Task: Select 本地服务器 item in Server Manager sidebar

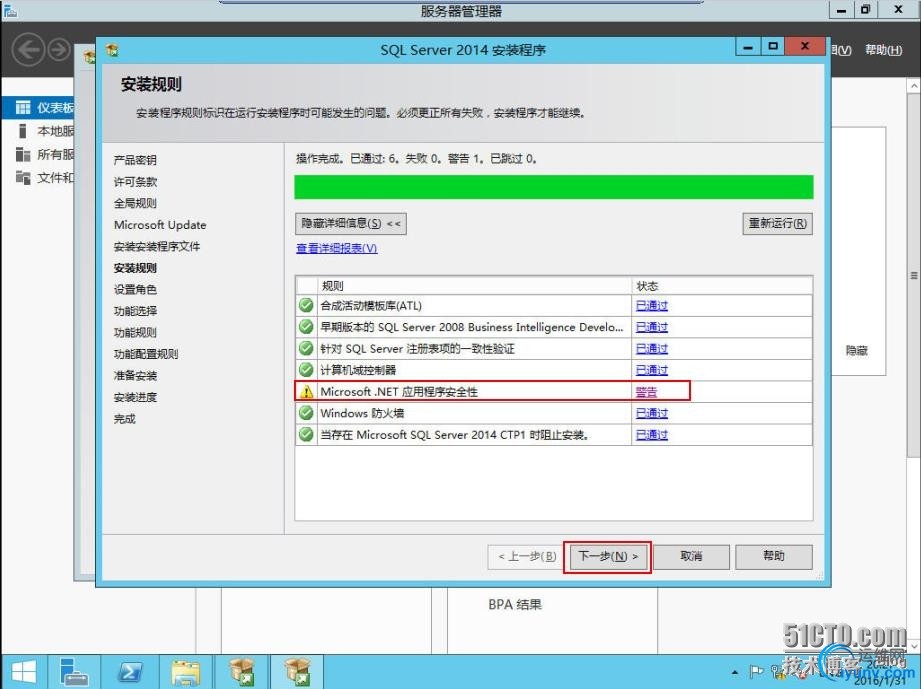Action: (45, 131)
